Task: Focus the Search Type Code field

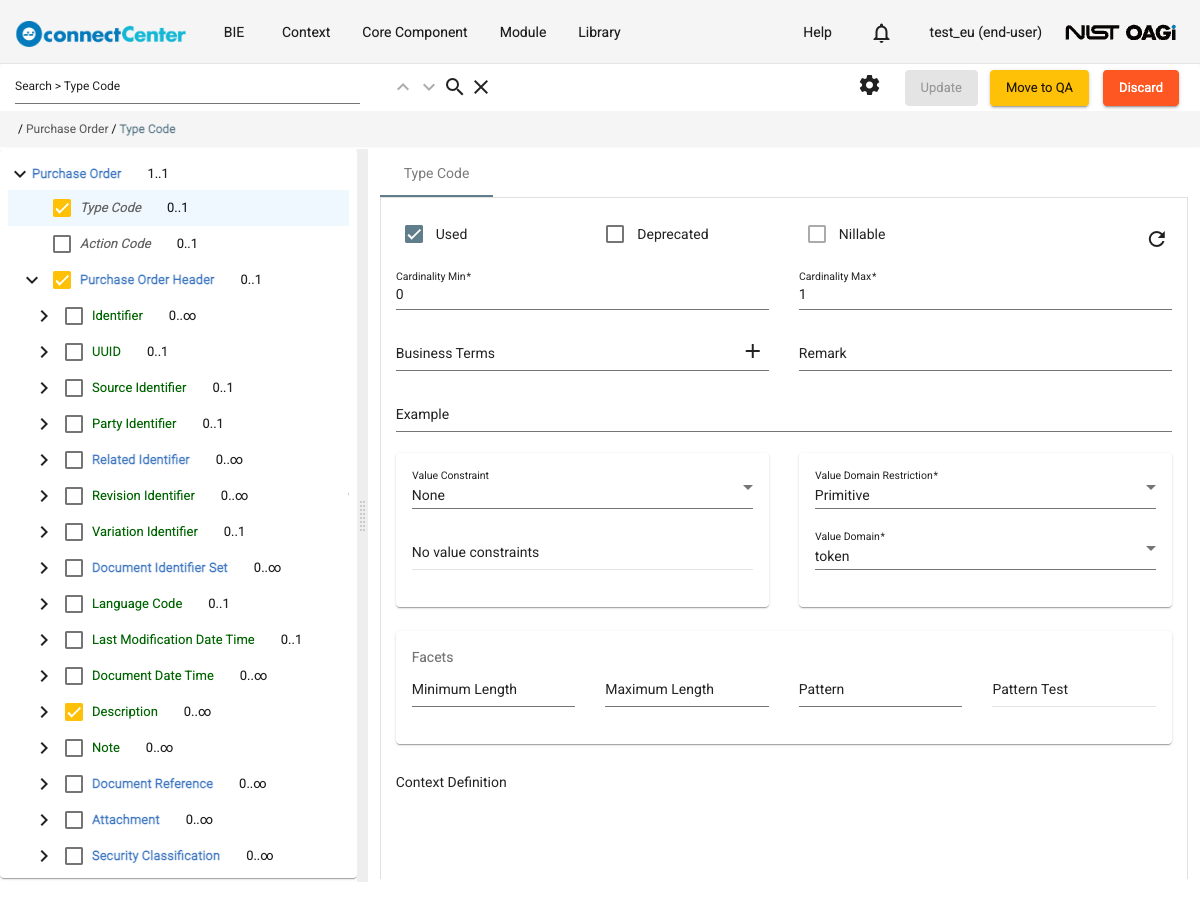Action: [x=187, y=86]
